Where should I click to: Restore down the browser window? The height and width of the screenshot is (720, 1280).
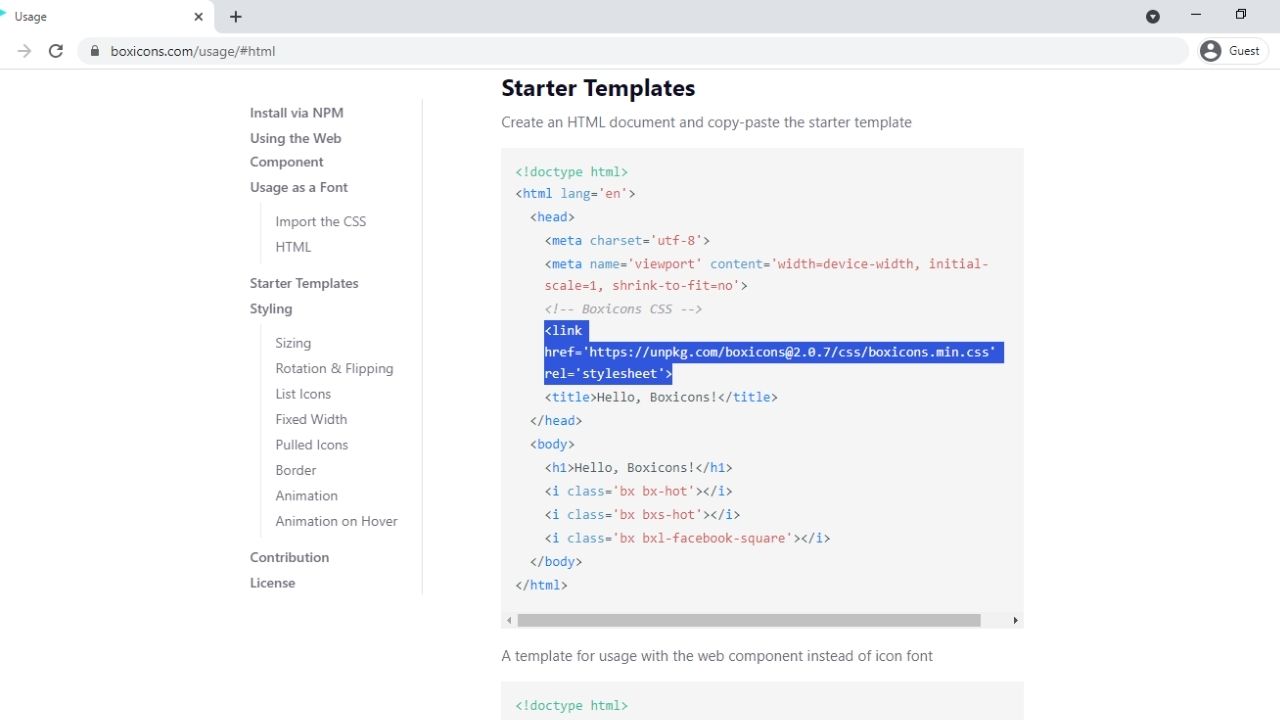click(x=1240, y=15)
